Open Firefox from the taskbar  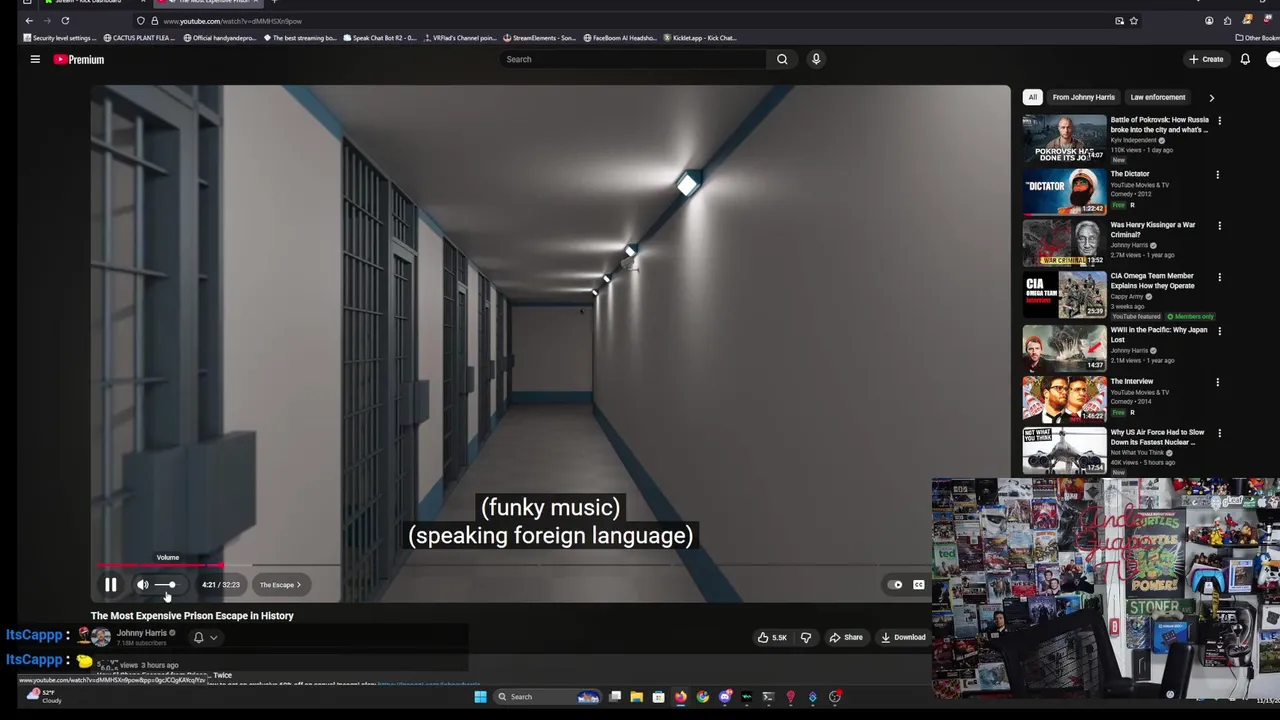(x=680, y=697)
